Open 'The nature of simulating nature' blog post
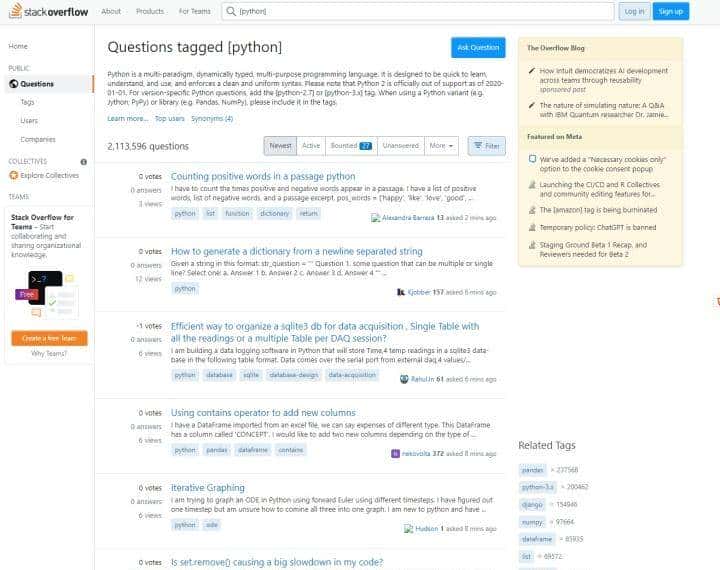The height and width of the screenshot is (570, 720). point(603,110)
